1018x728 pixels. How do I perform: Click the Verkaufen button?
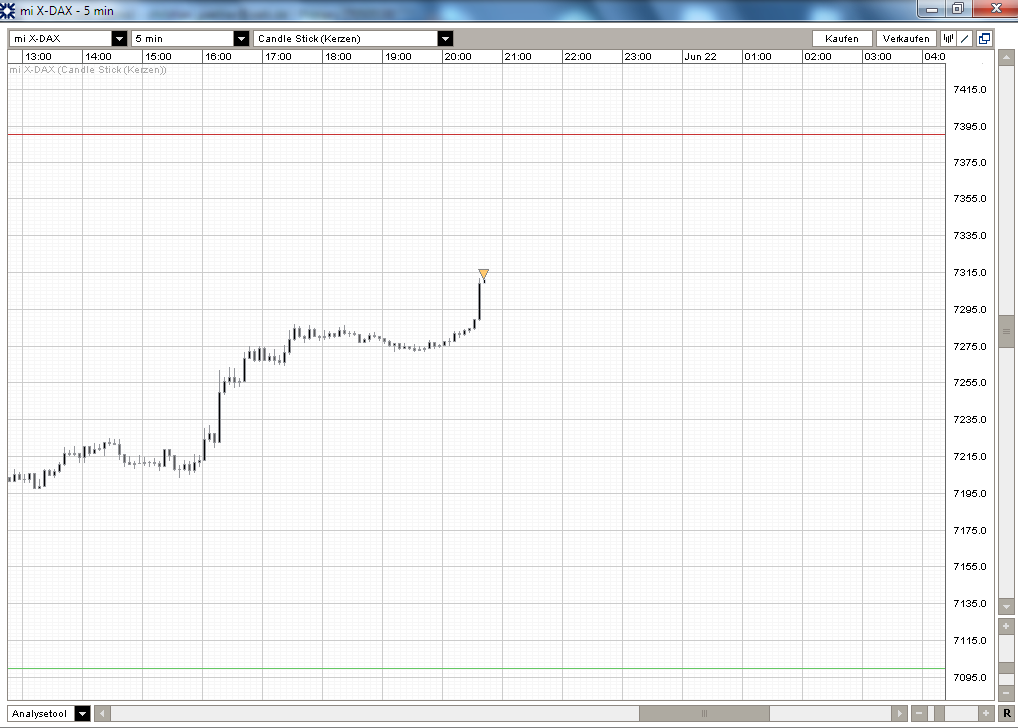coord(906,38)
